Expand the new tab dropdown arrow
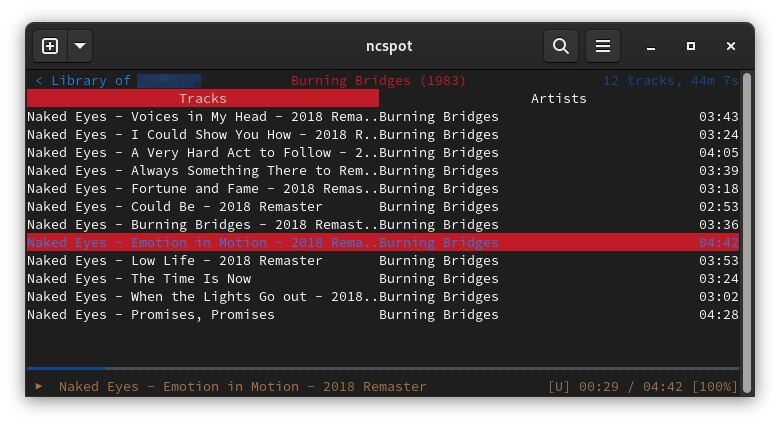 80,46
